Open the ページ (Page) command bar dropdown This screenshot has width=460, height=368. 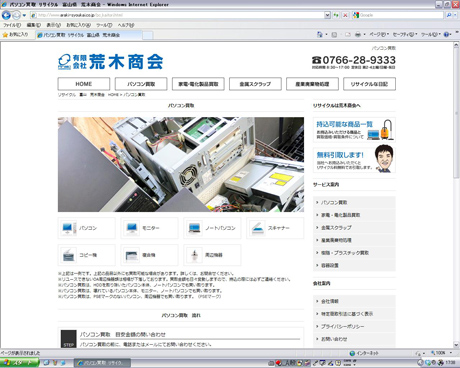coord(379,34)
